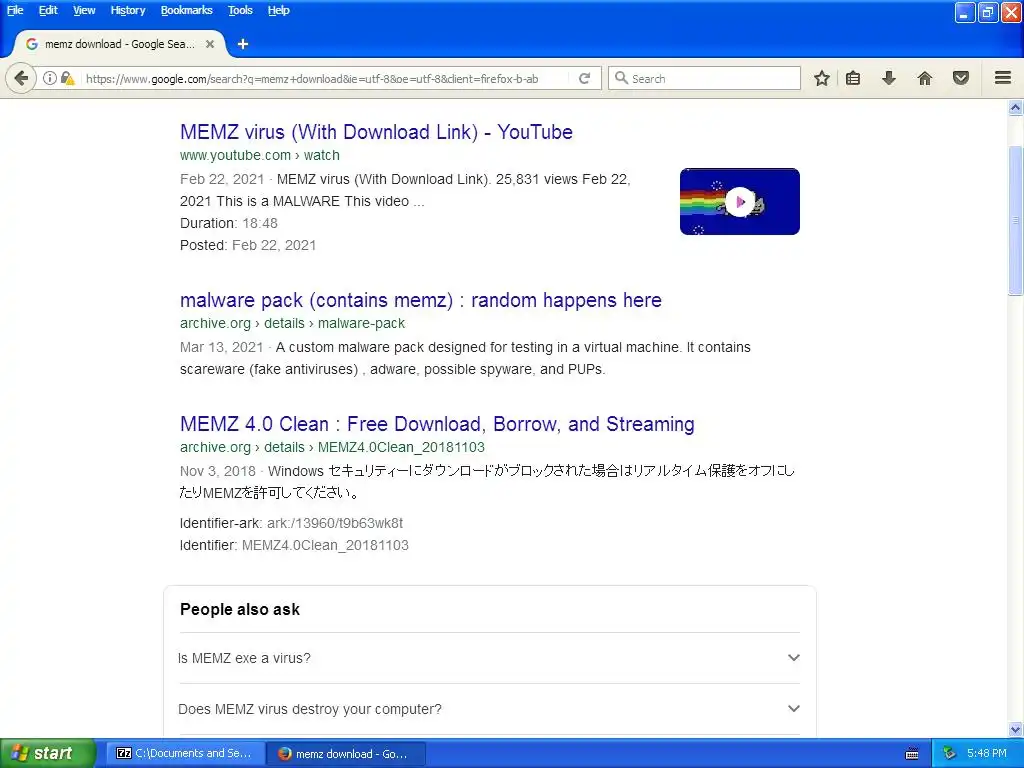Save page to Pocket icon
Screen dimensions: 1024x768
click(x=961, y=78)
